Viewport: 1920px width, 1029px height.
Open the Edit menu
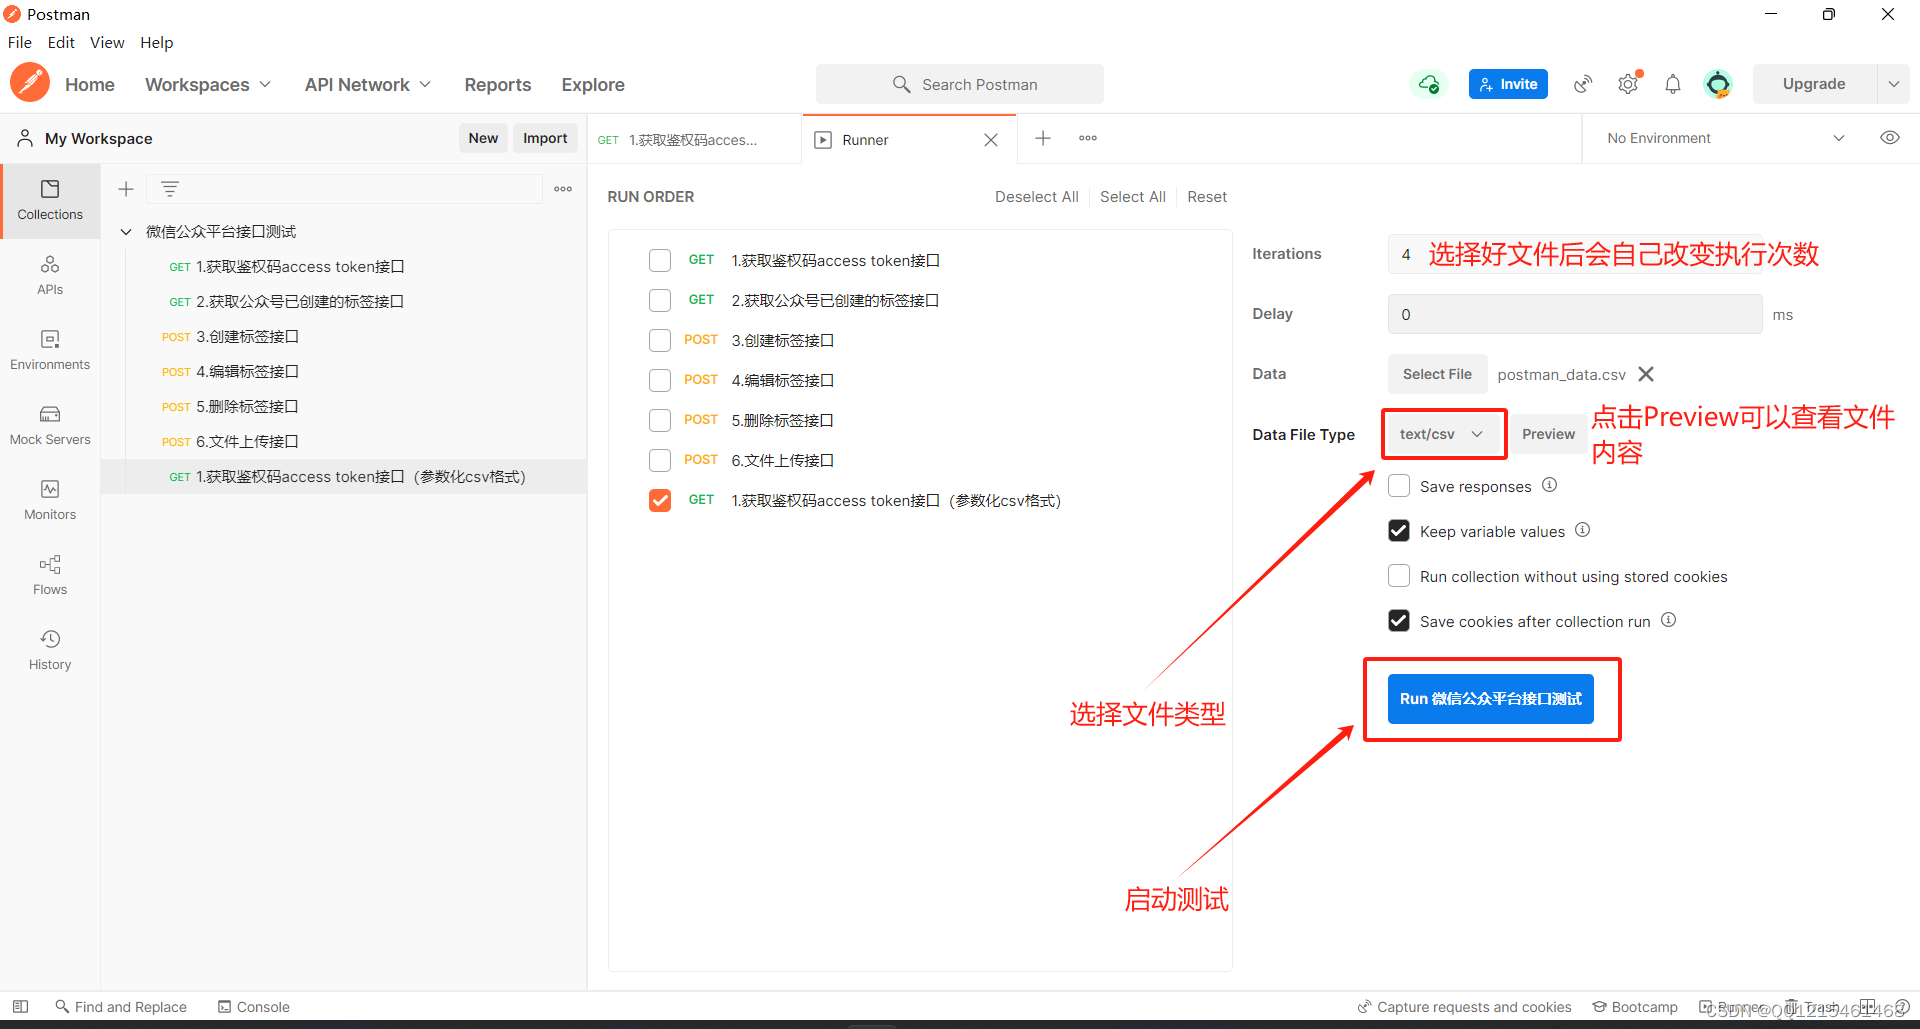tap(61, 42)
